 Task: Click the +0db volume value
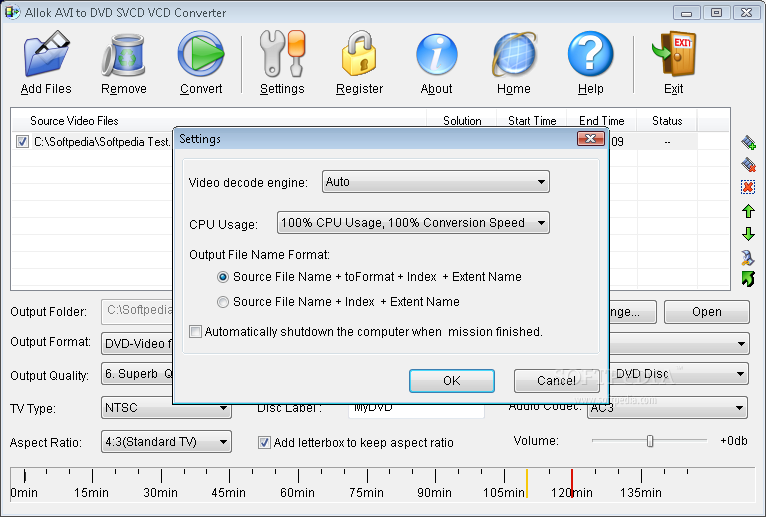point(734,441)
